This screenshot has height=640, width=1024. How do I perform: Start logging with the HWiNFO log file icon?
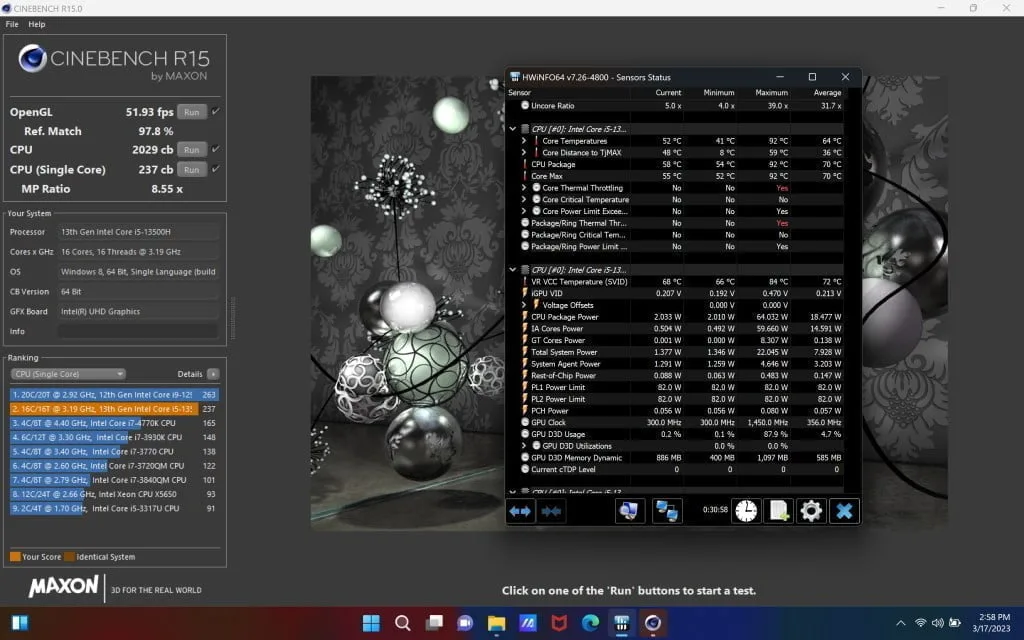778,511
